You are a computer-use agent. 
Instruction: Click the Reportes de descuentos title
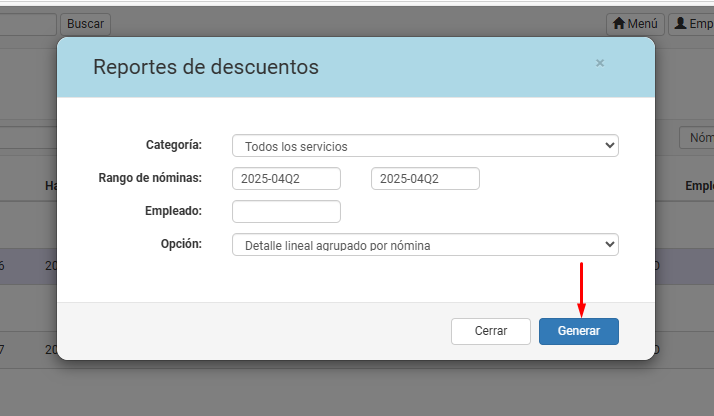pos(206,67)
